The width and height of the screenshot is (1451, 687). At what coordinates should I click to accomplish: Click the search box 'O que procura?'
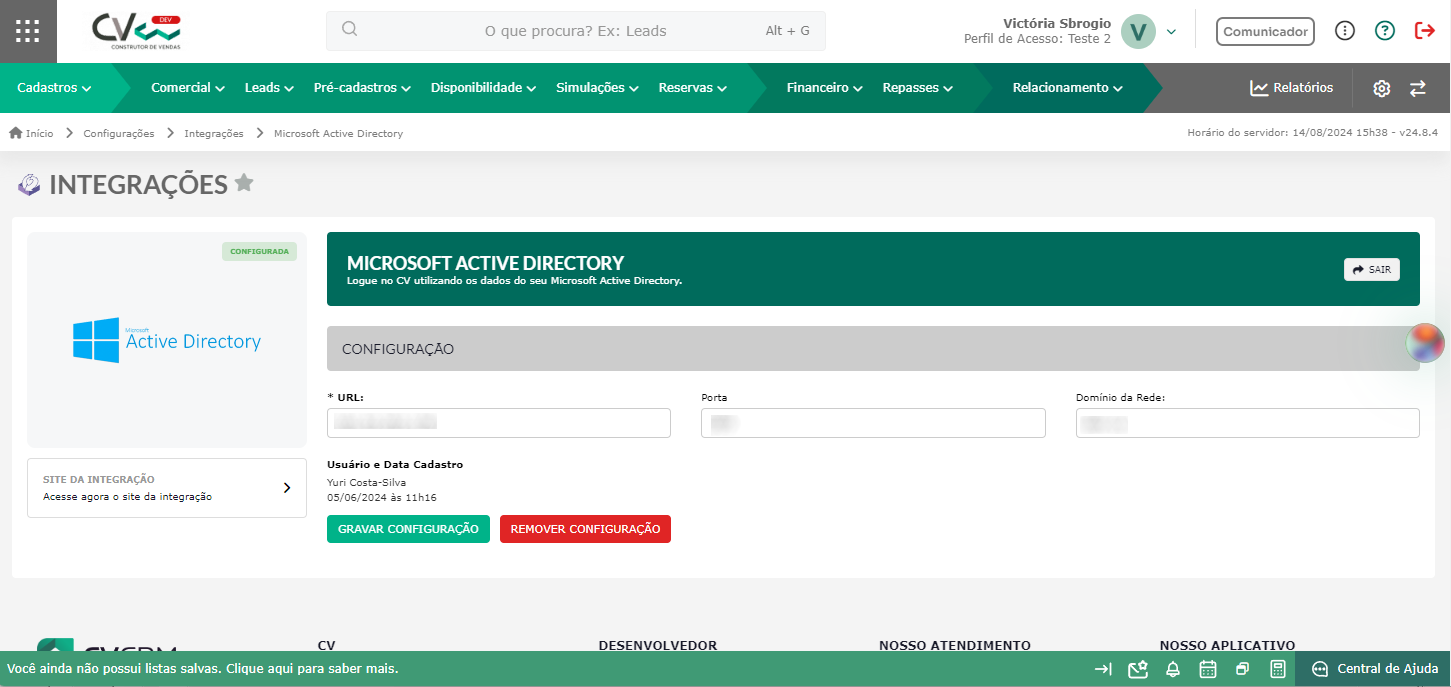point(575,31)
